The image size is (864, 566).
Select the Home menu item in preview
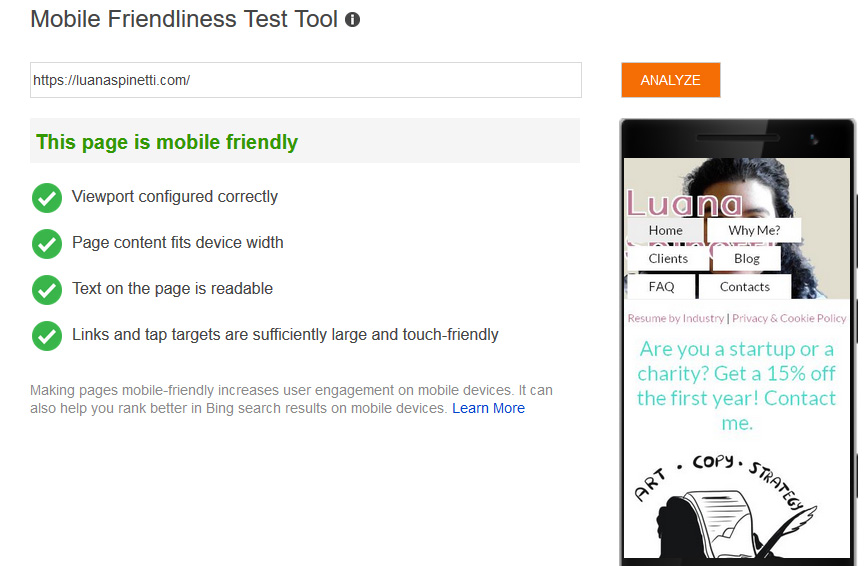tap(665, 230)
